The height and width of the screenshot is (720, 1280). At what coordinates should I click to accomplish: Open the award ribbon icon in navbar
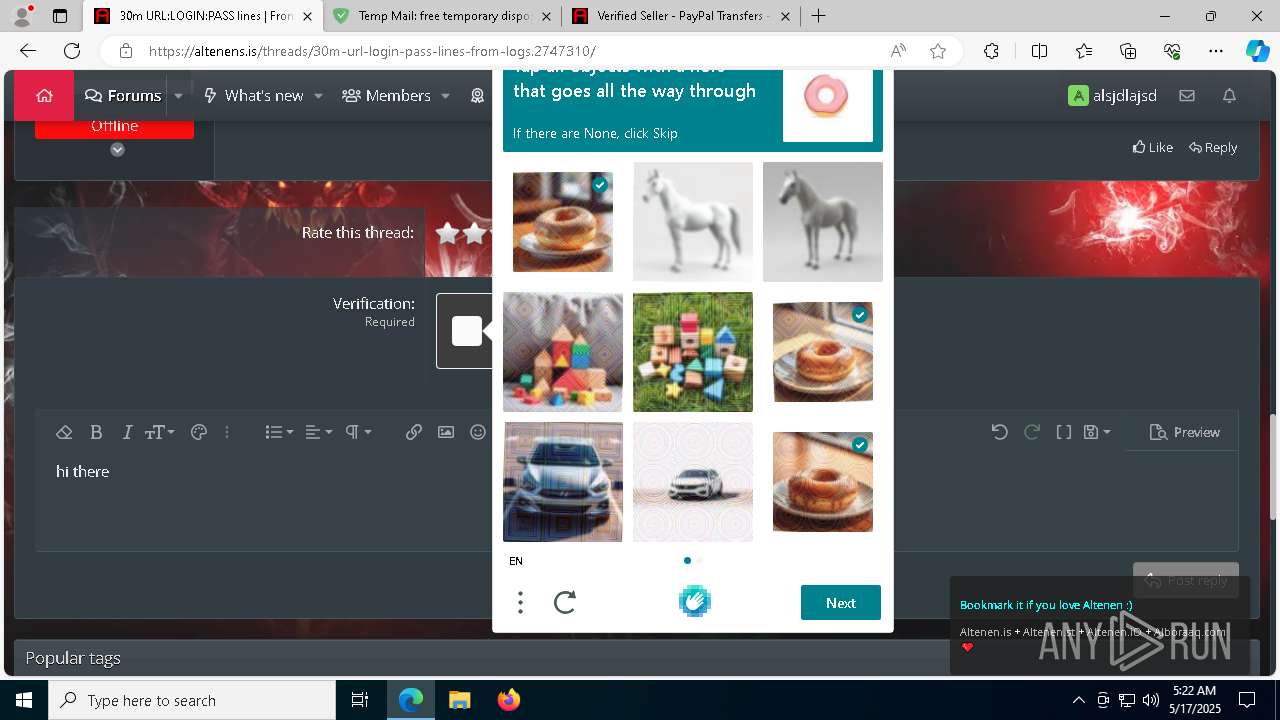click(477, 96)
